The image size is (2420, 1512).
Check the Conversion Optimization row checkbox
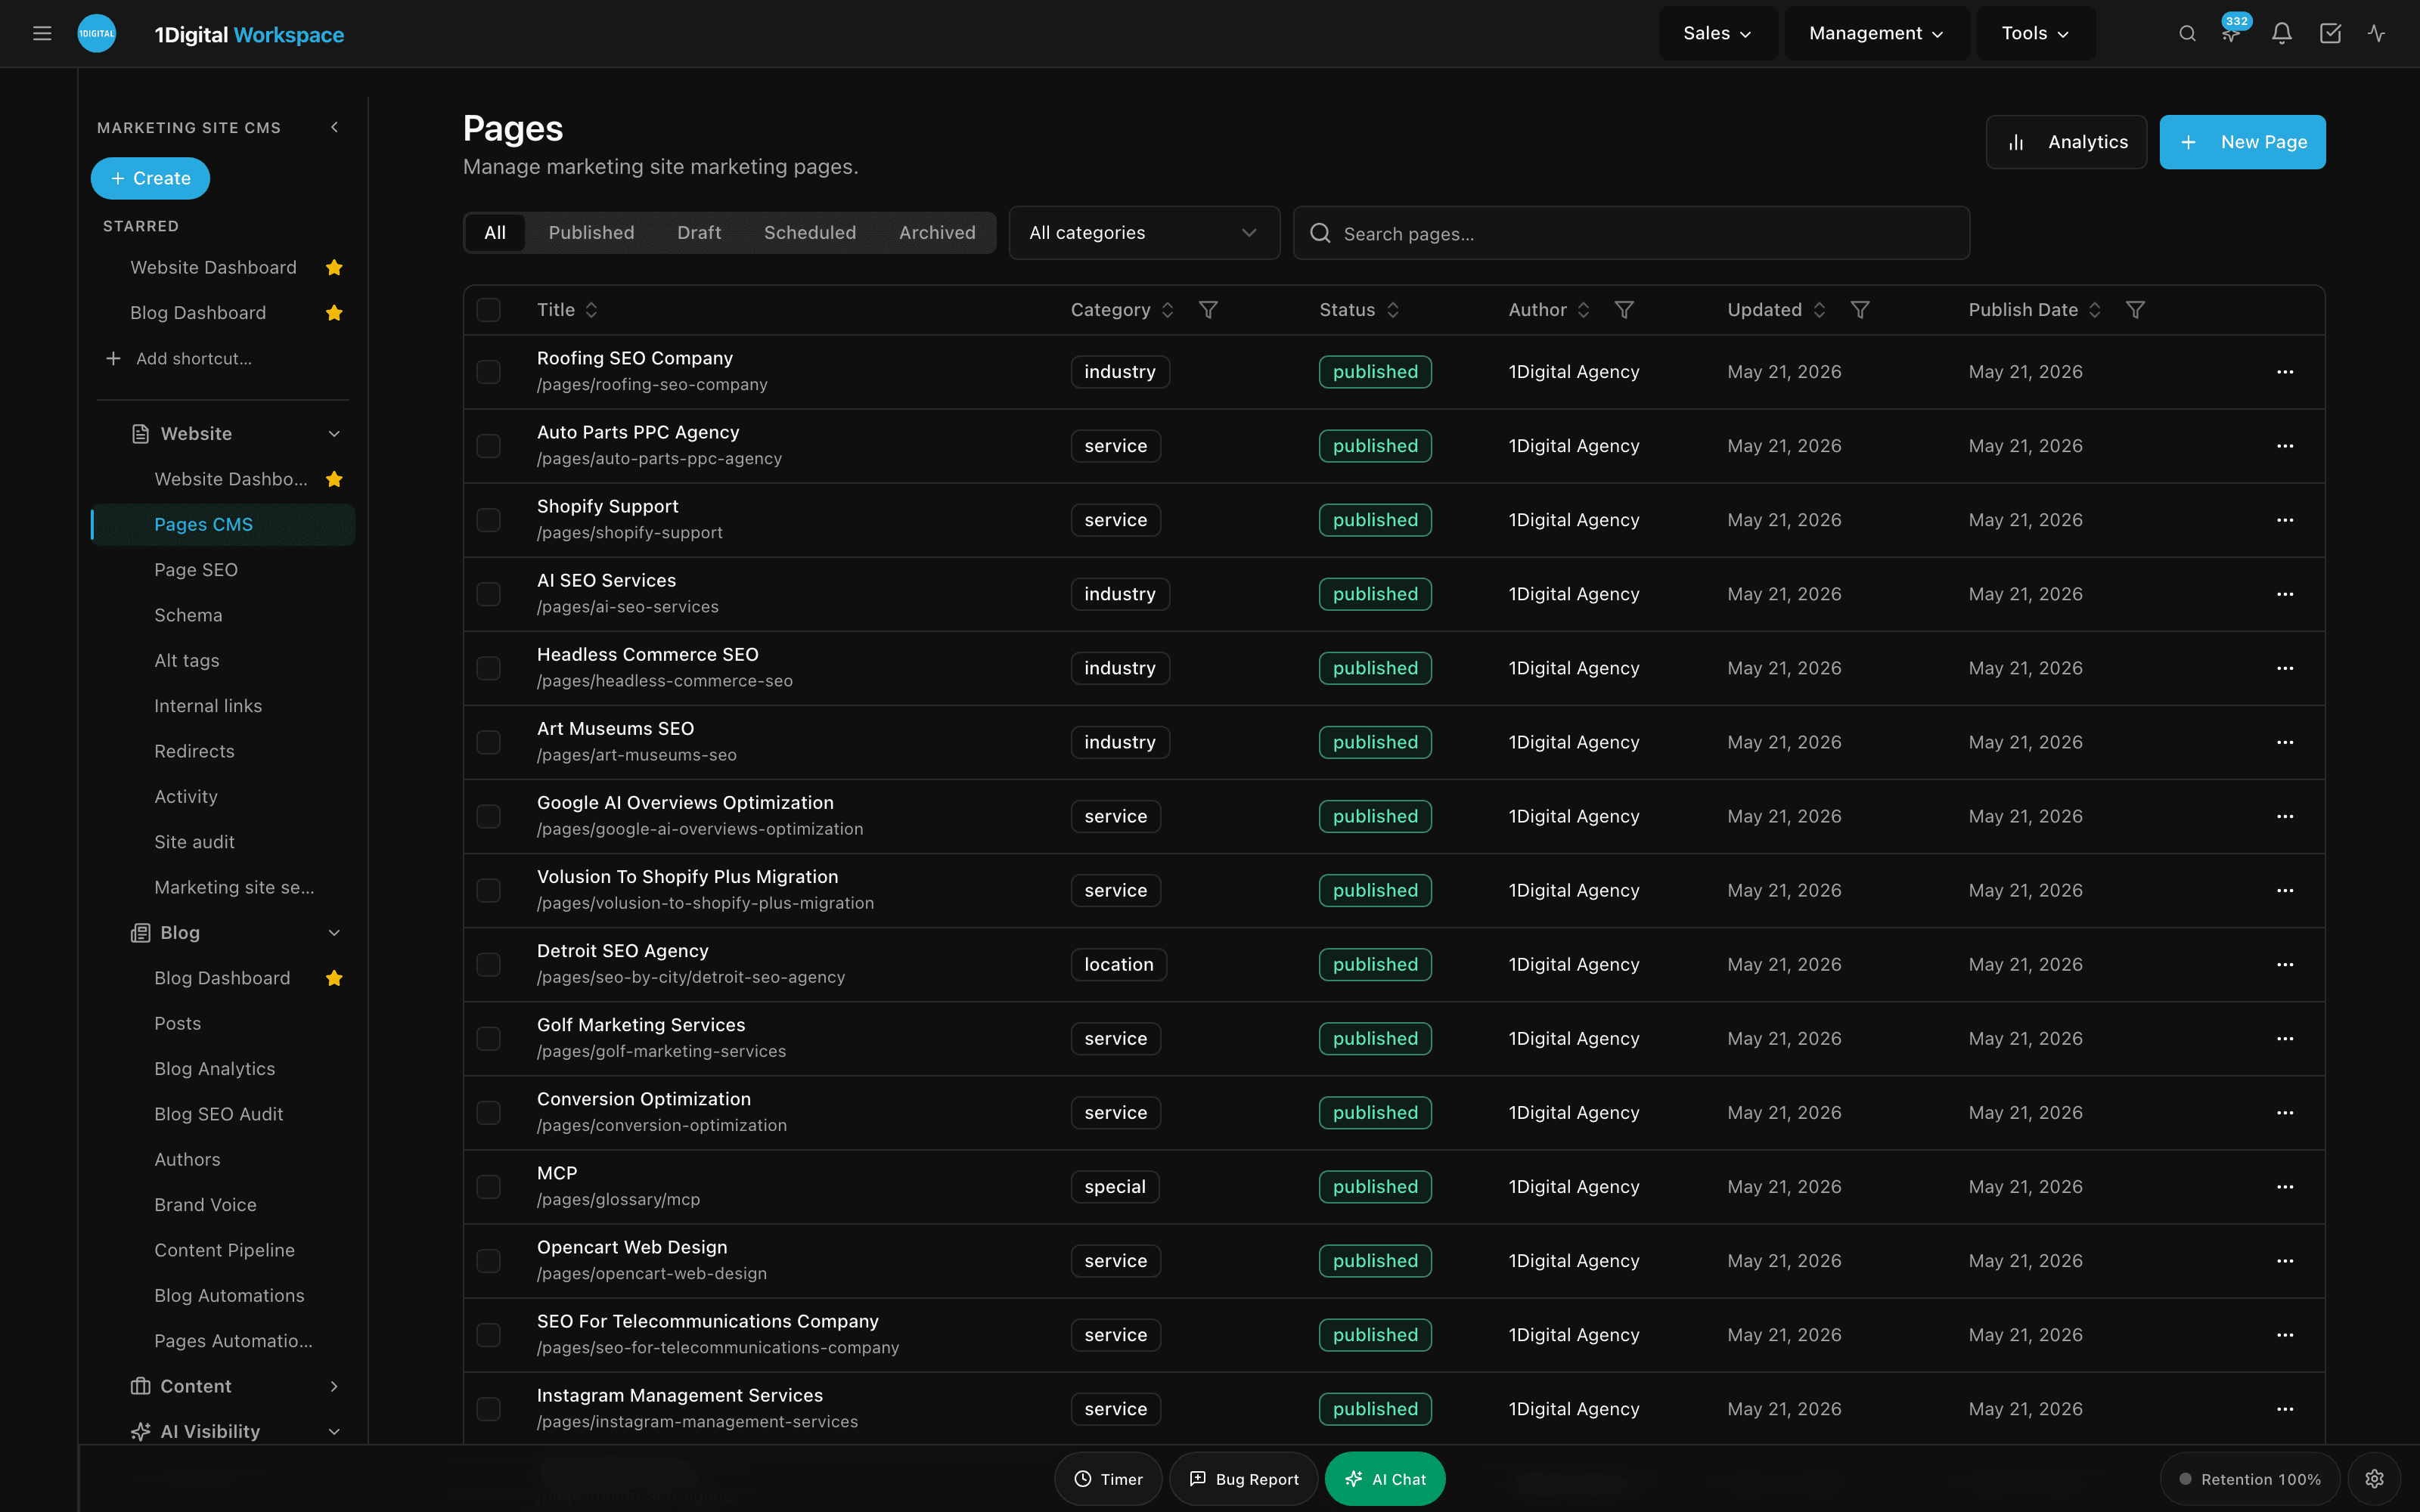click(488, 1113)
